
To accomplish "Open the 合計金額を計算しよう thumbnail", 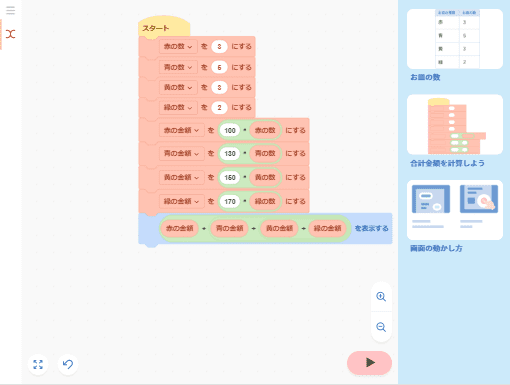I will click(x=455, y=124).
